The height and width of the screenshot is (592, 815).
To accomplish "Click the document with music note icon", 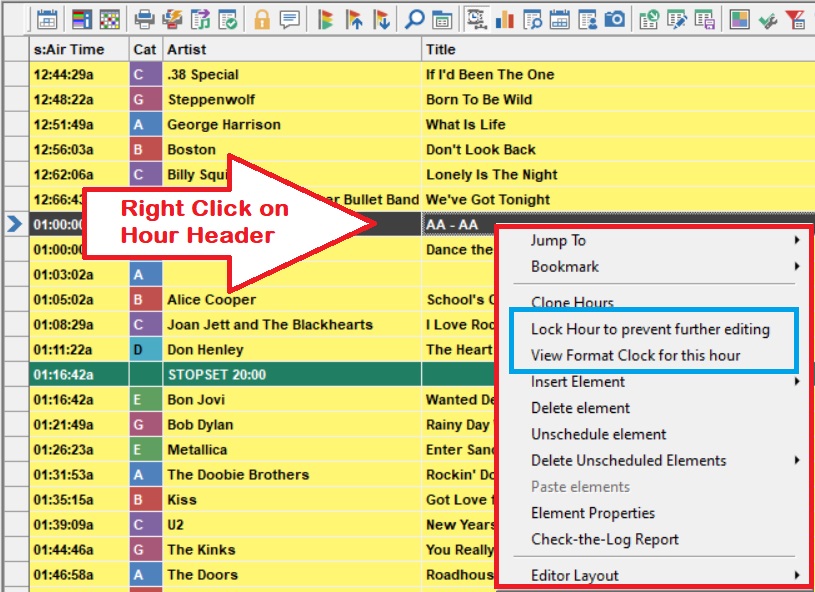I will coord(200,20).
